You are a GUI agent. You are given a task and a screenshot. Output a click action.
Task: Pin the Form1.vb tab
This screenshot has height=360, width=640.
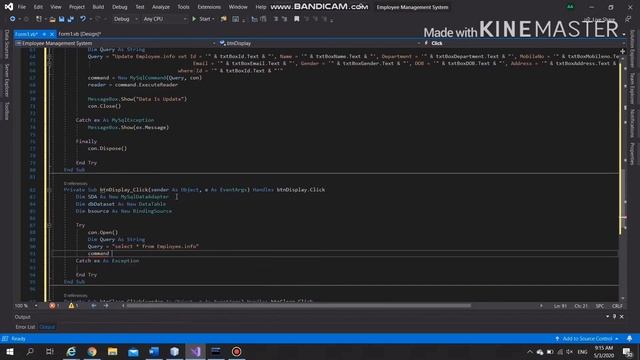[44, 34]
